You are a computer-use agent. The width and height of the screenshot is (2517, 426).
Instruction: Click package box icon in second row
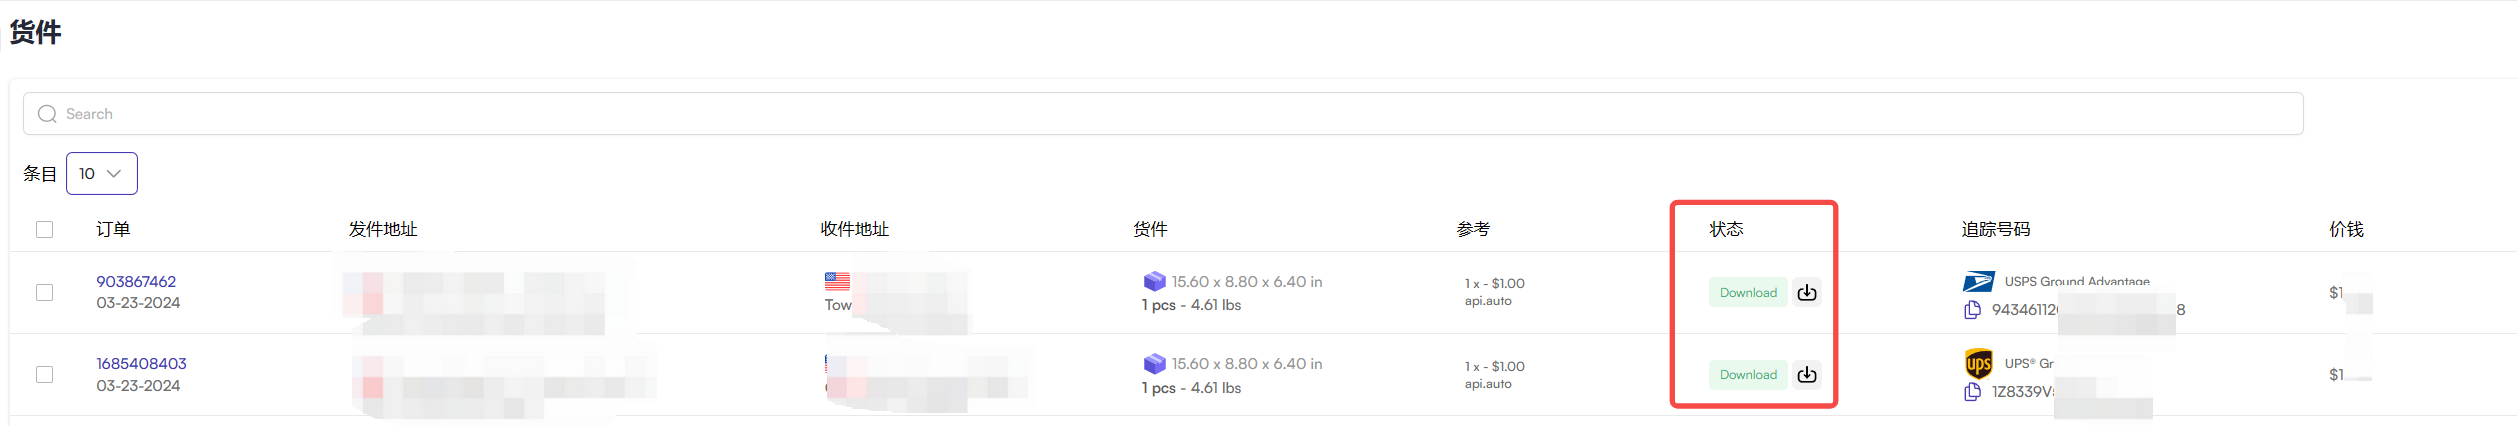pos(1154,363)
